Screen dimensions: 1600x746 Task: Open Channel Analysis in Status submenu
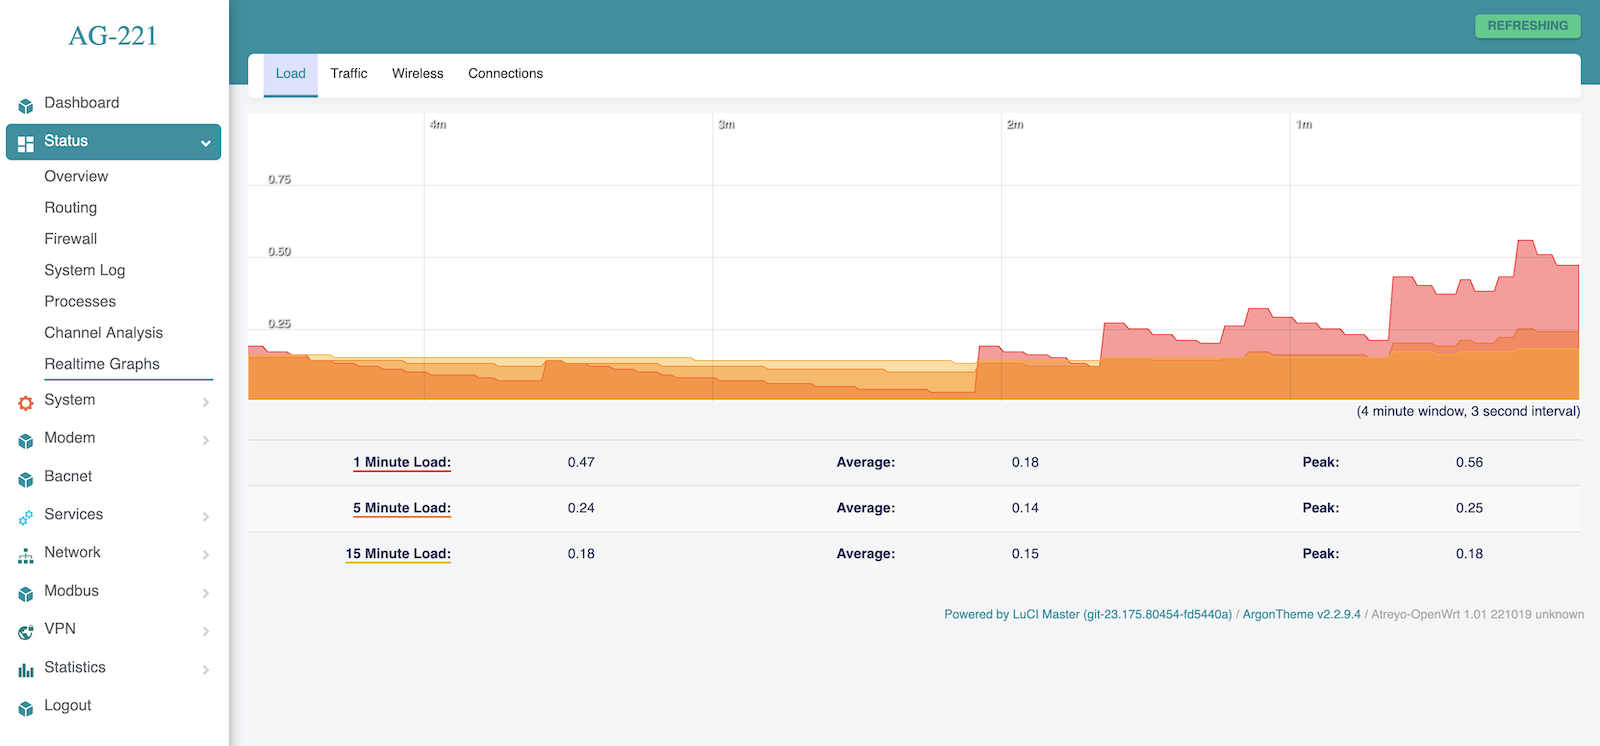pos(103,333)
